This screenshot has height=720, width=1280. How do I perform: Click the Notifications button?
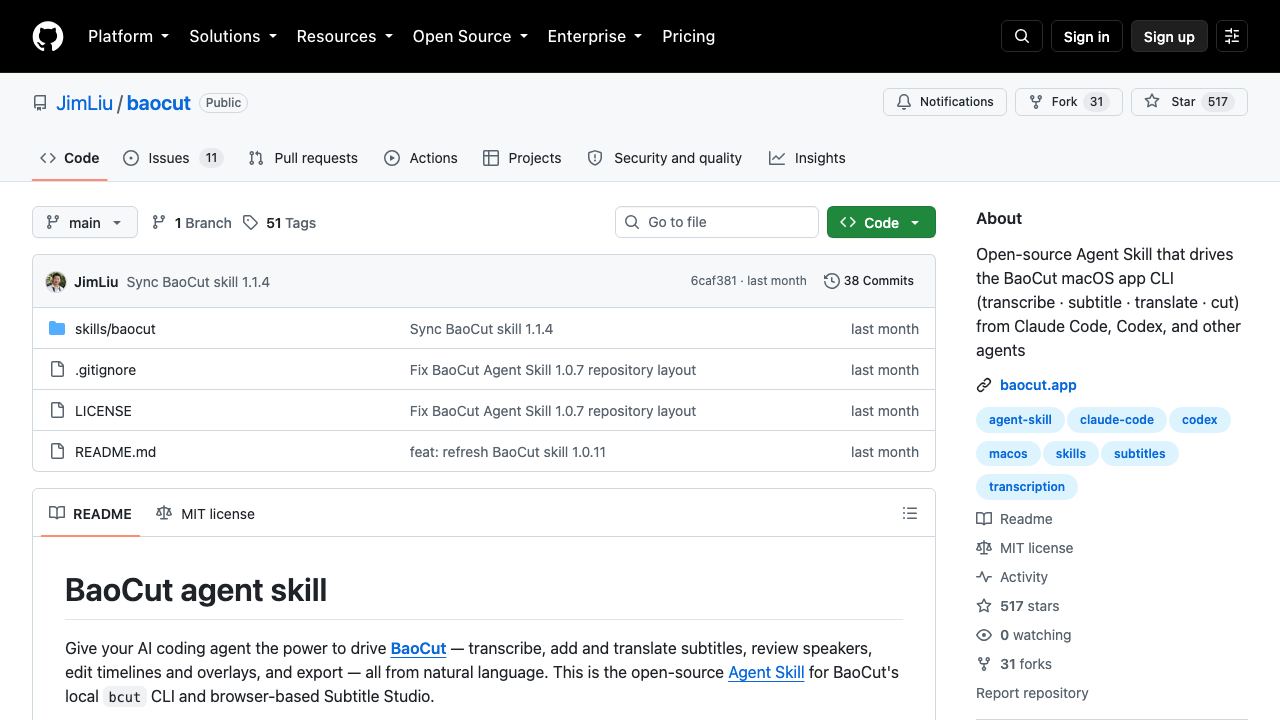[x=945, y=102]
